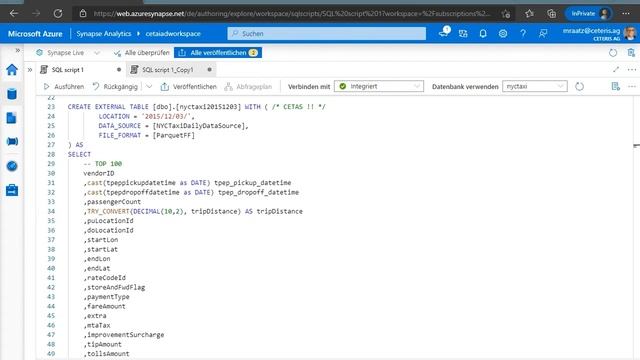Open the Monitor hub gauge icon
Image resolution: width=640 pixels, height=360 pixels.
pos(12,166)
